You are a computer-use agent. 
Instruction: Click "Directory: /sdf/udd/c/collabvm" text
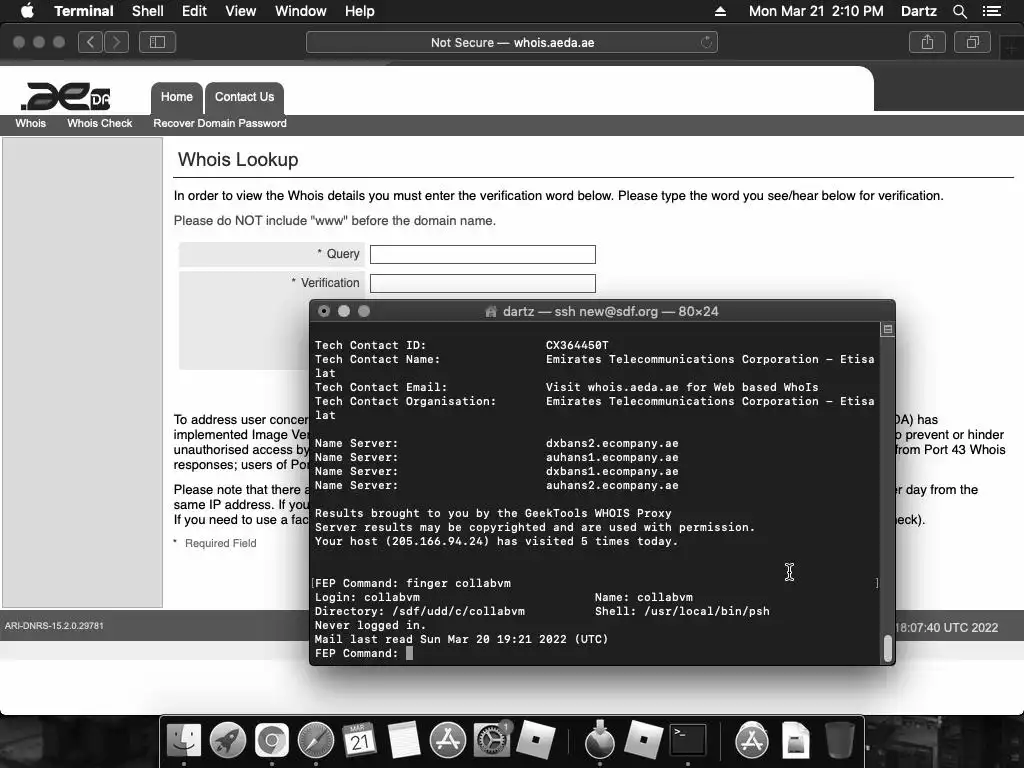(x=420, y=611)
